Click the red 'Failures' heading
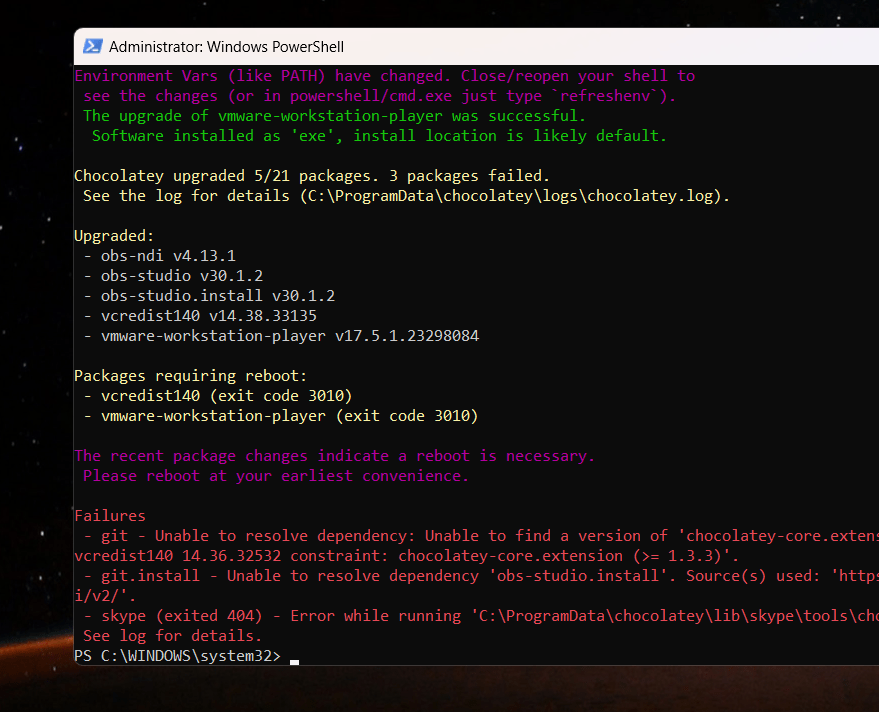 (x=110, y=516)
